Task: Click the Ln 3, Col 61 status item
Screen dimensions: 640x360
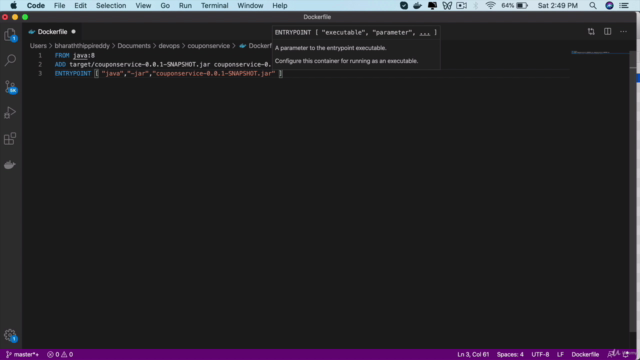Action: [x=473, y=354]
